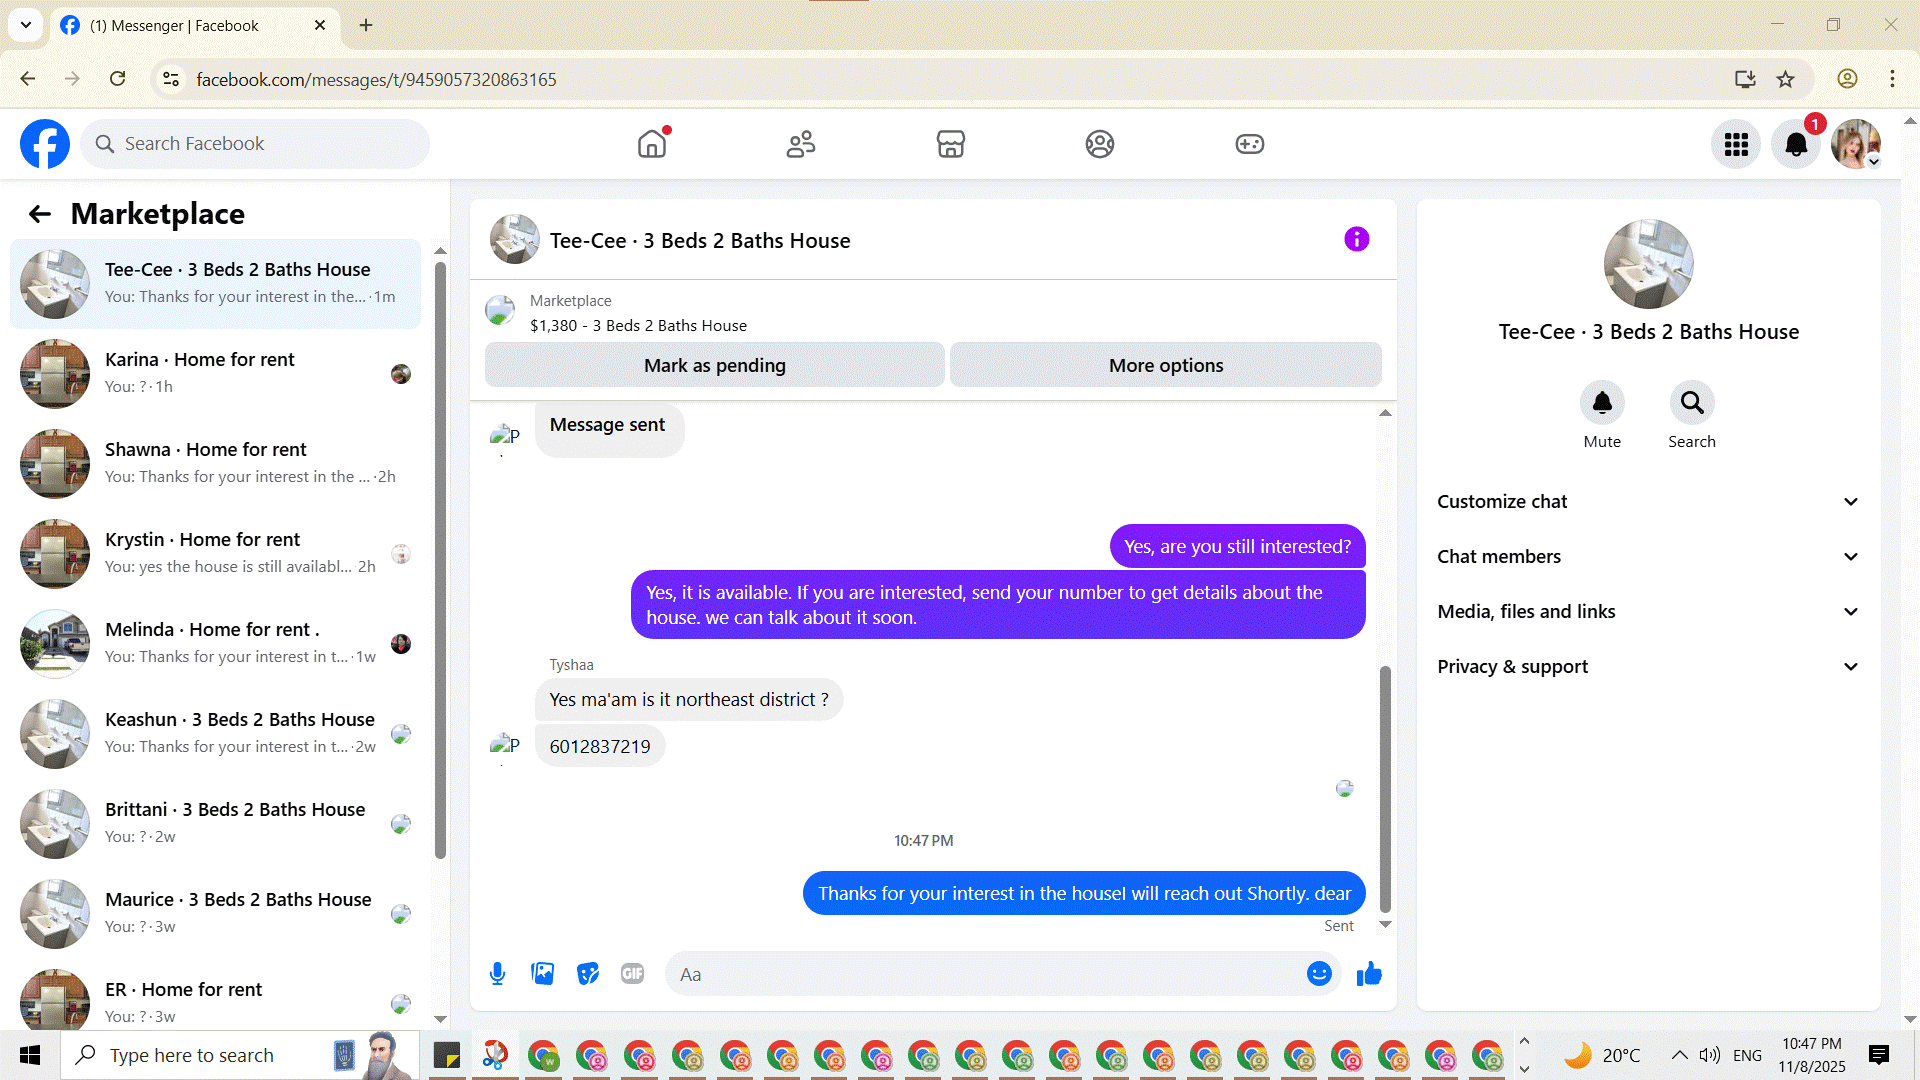
Task: Send a thumbs-up like
Action: pos(1369,974)
